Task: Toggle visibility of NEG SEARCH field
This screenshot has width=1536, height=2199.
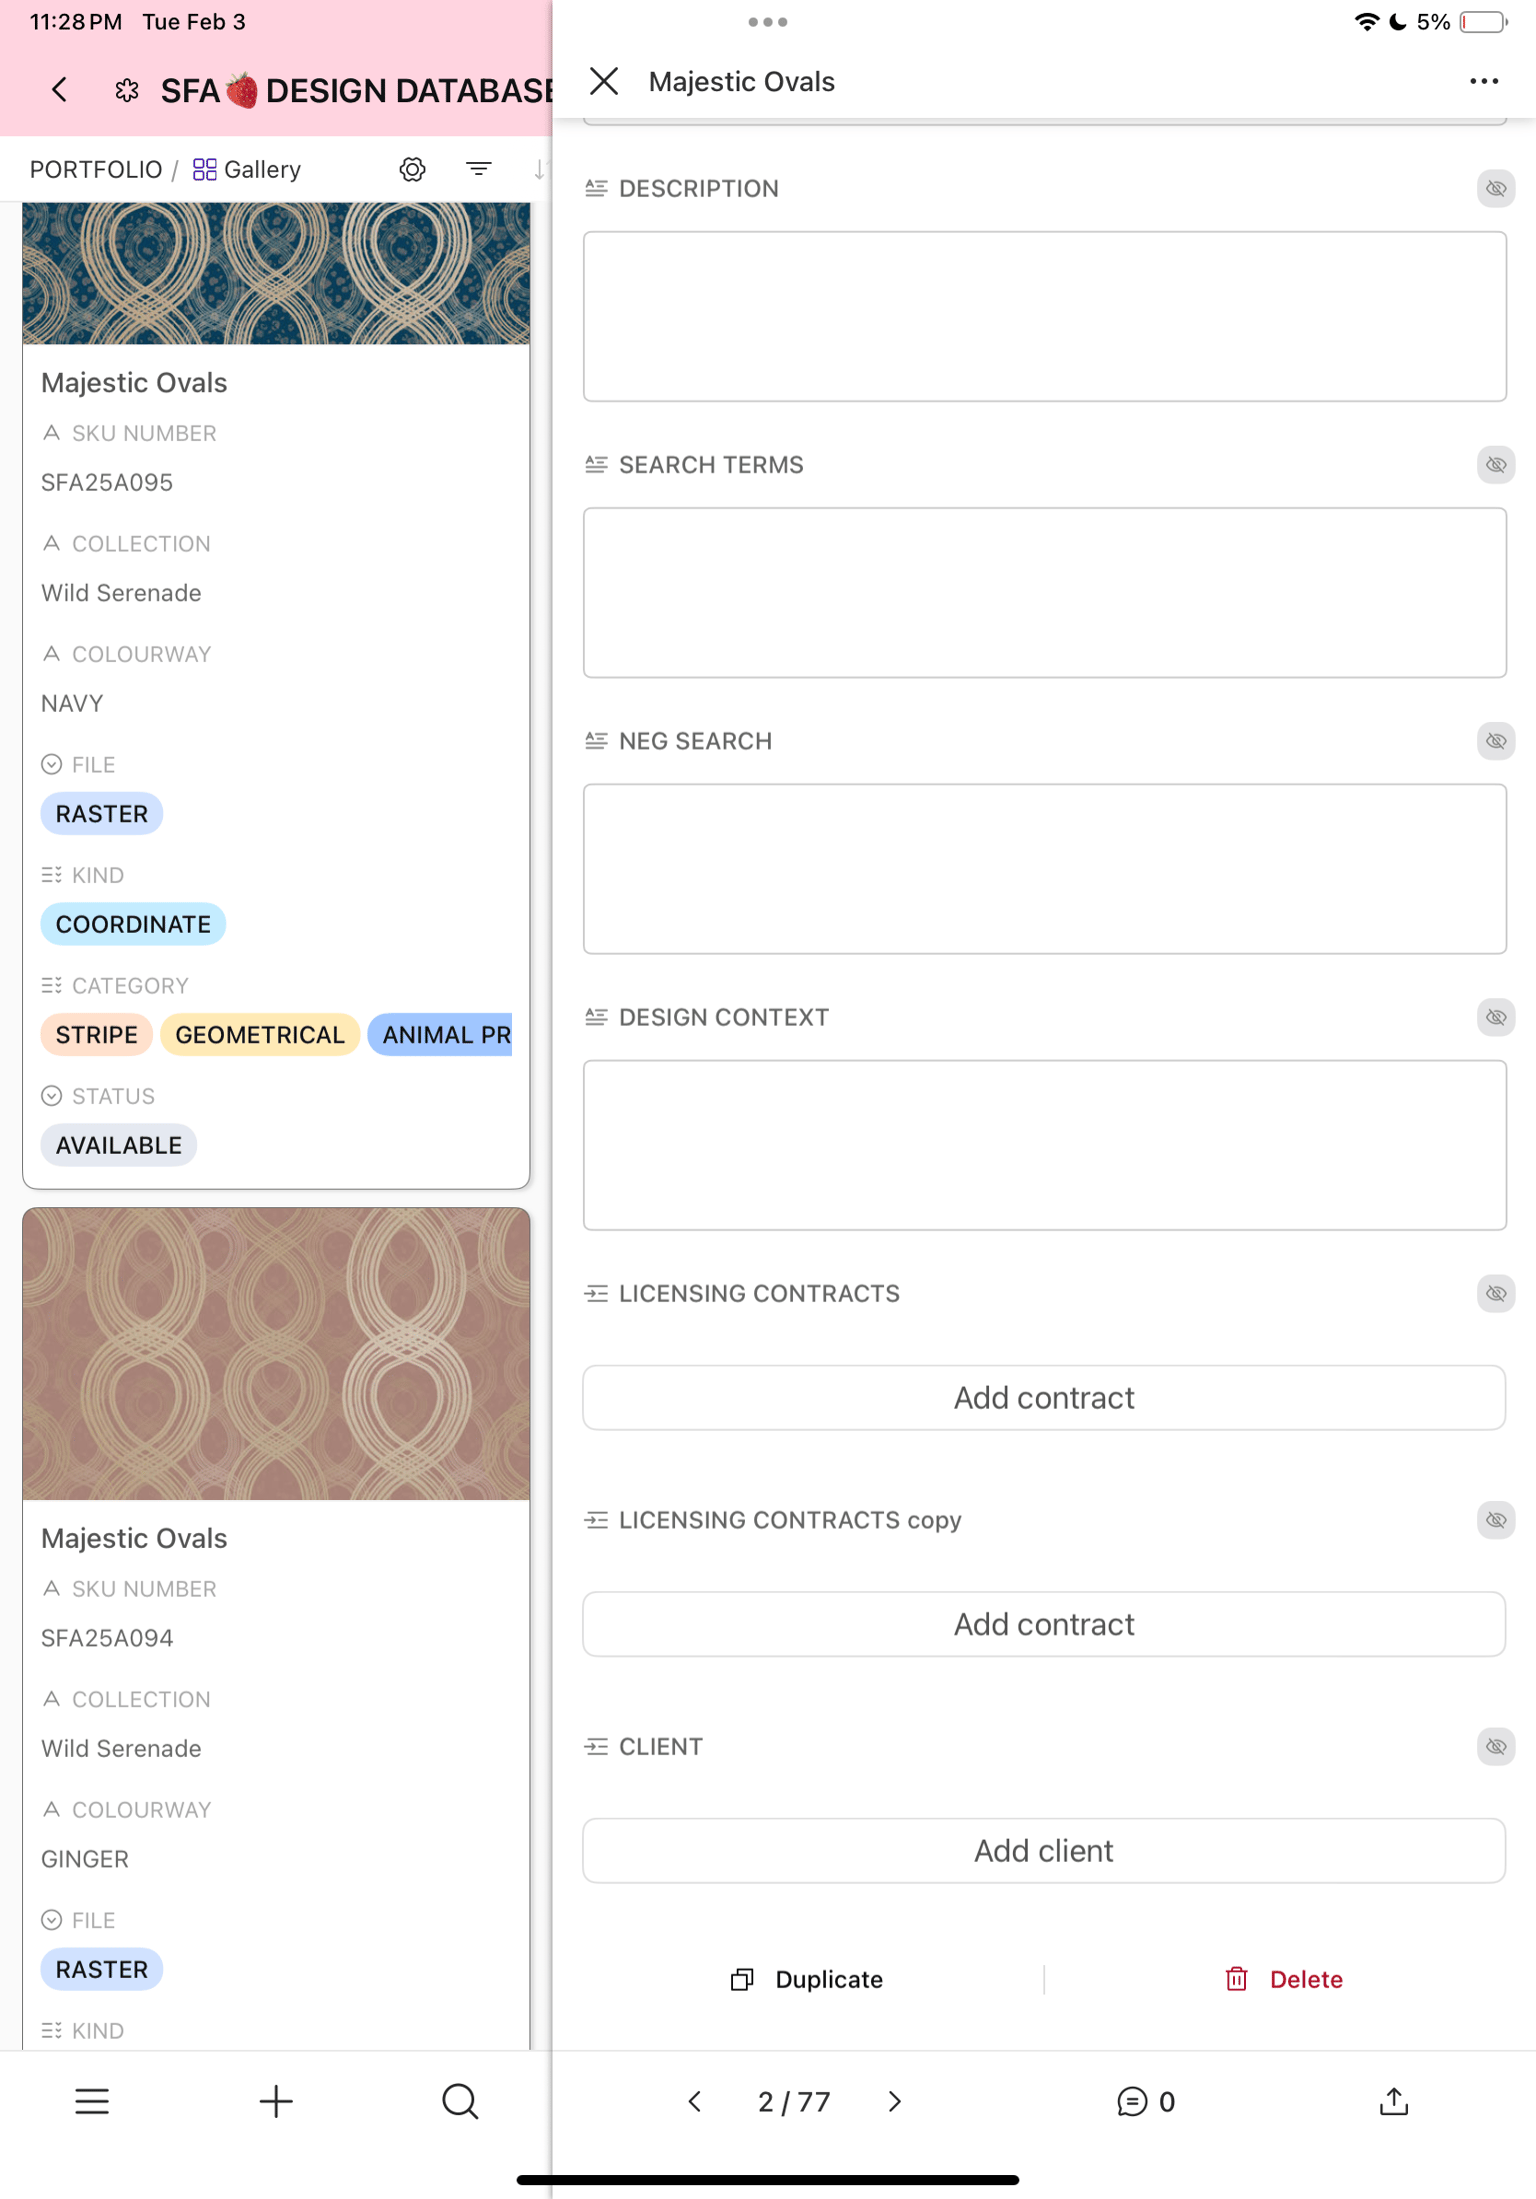Action: (1496, 741)
